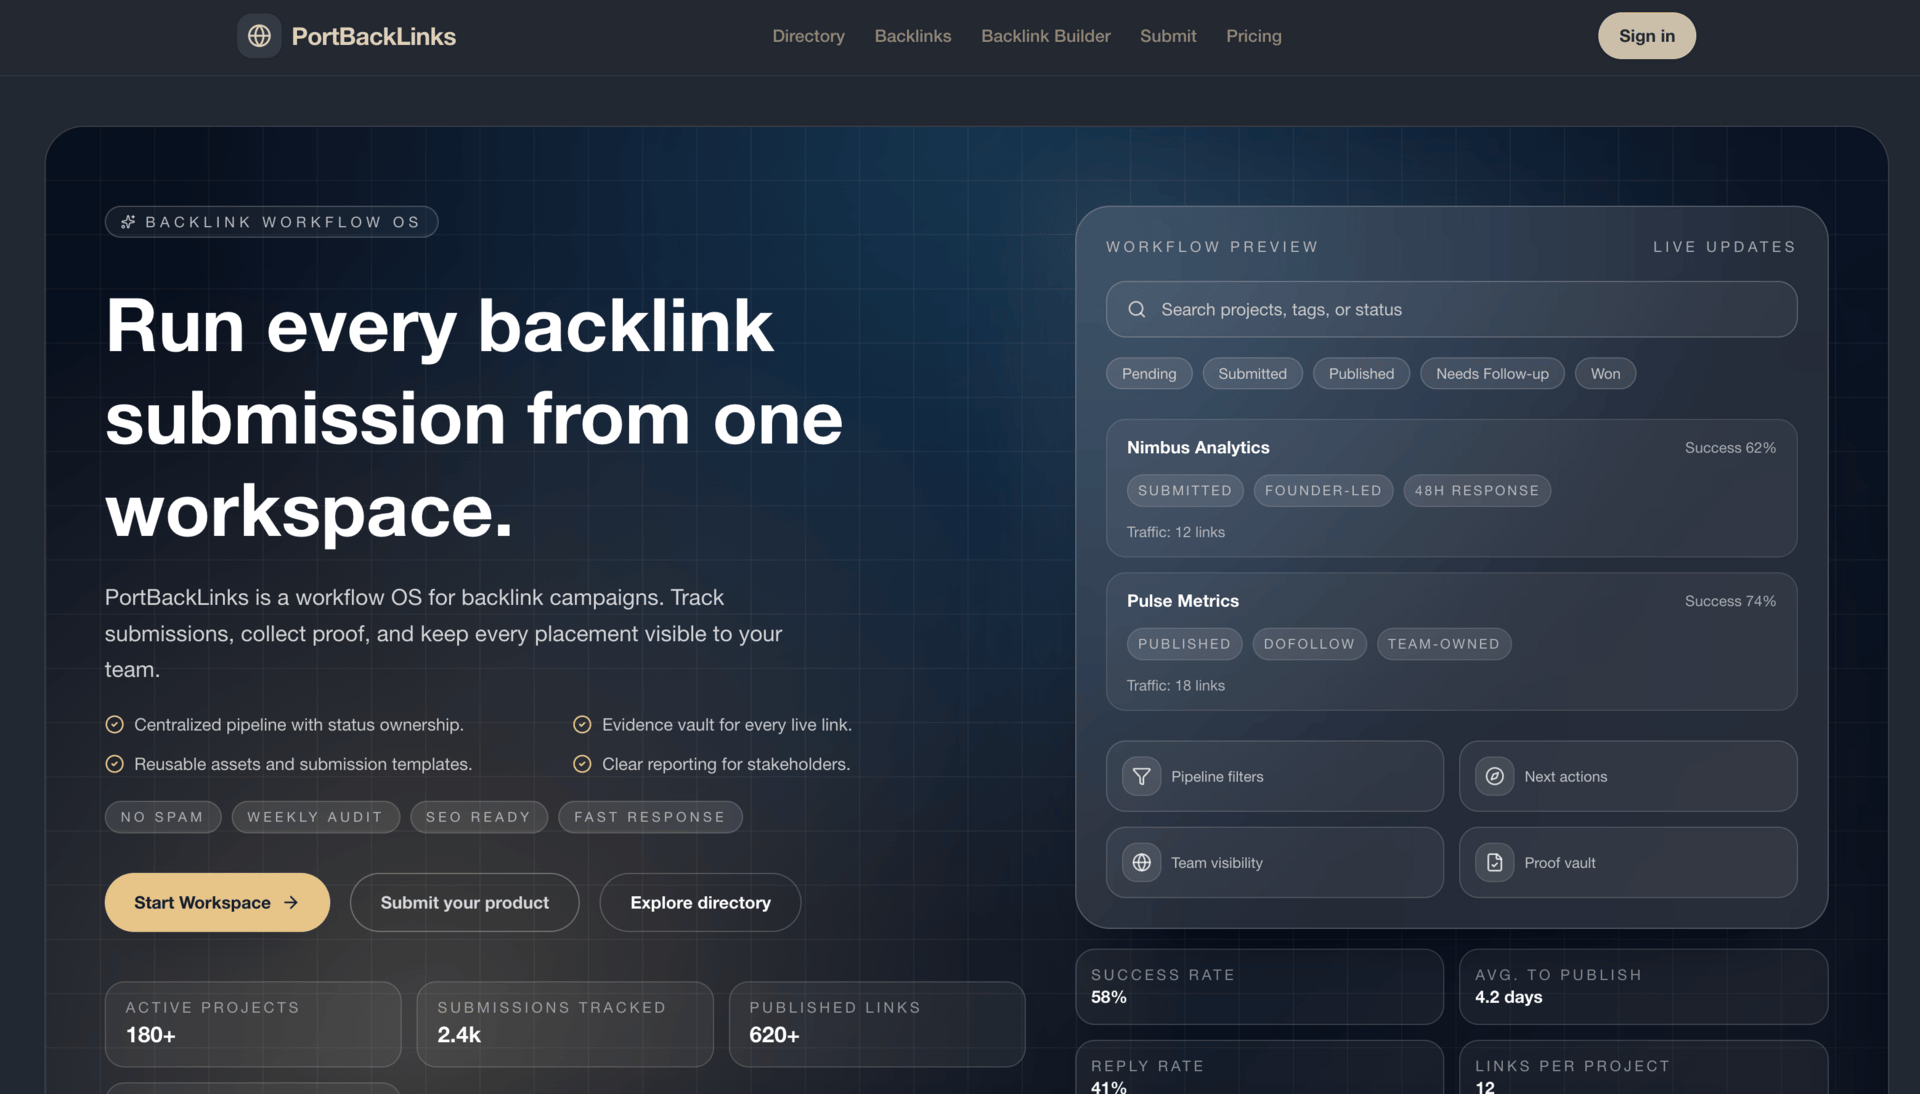The image size is (1920, 1094).
Task: Click the Team visibility globe icon
Action: click(1141, 862)
